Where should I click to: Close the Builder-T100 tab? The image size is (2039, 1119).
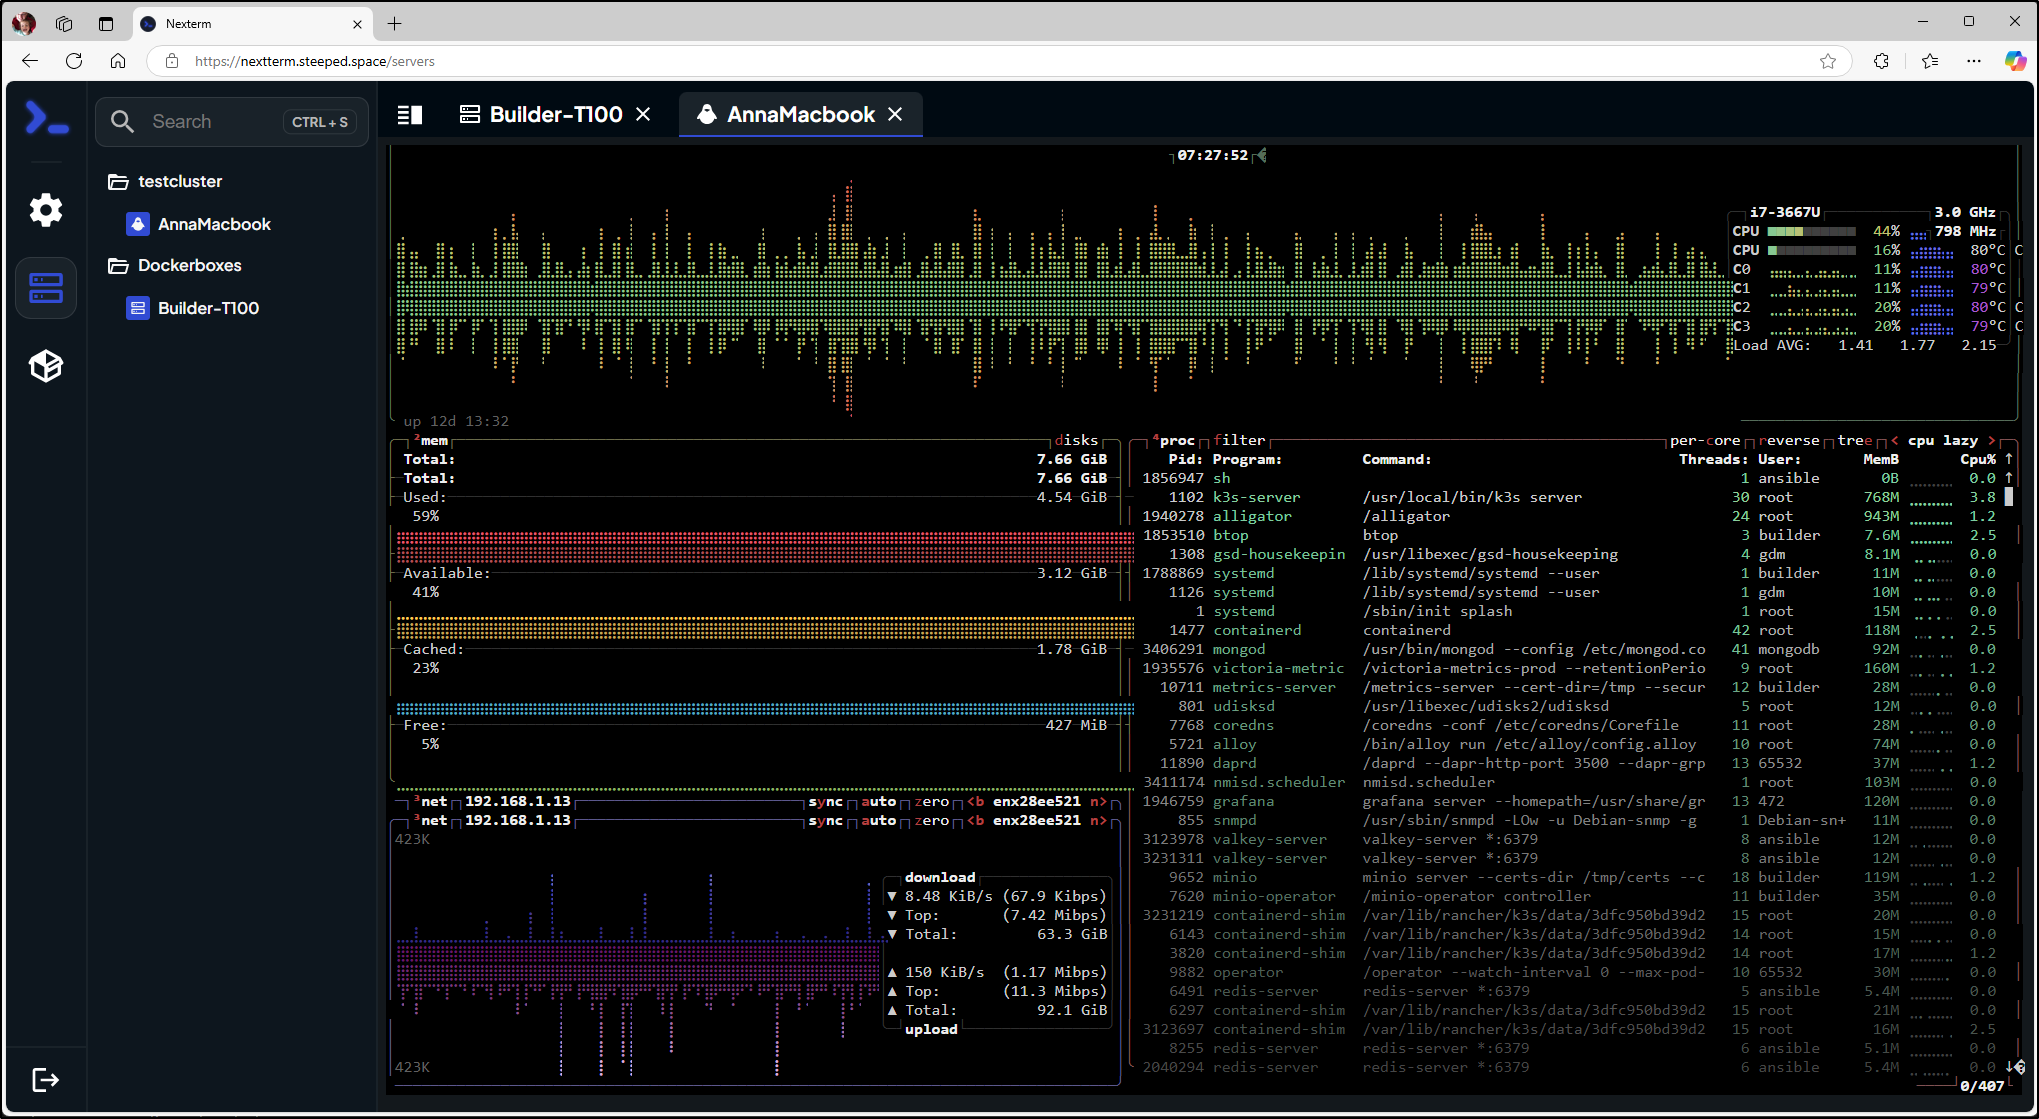(x=643, y=115)
